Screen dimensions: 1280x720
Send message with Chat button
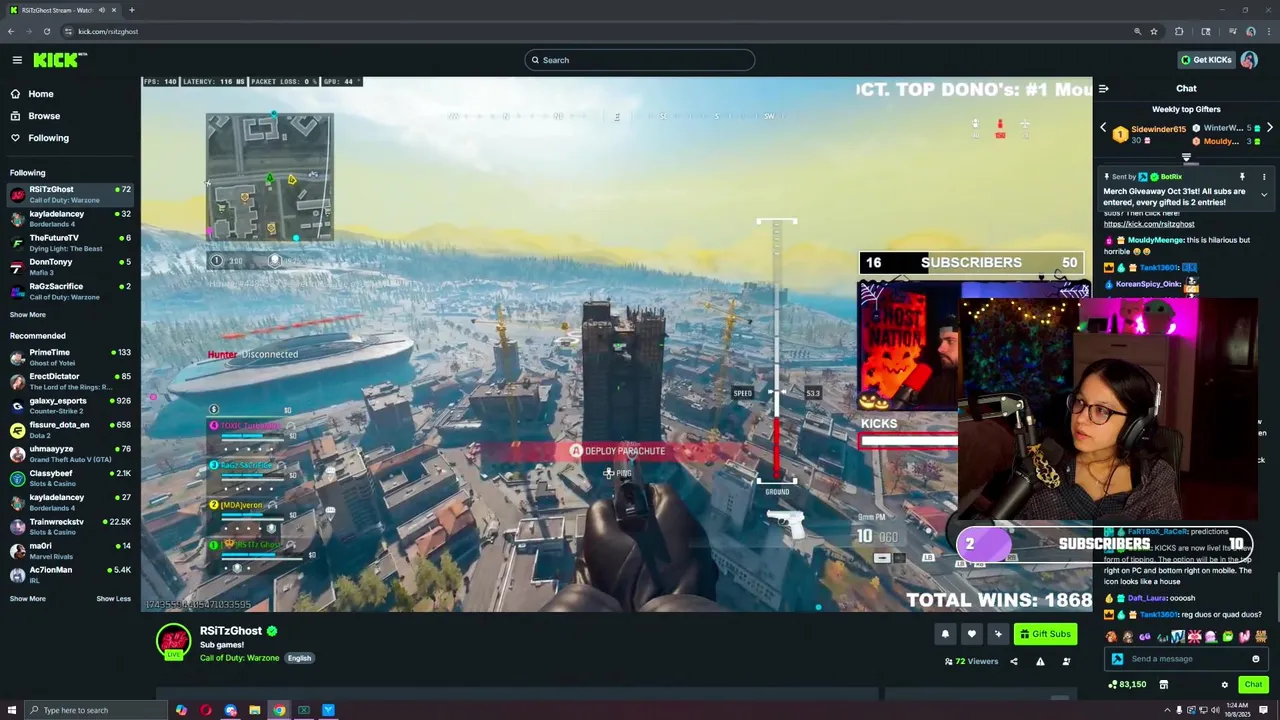[1253, 684]
